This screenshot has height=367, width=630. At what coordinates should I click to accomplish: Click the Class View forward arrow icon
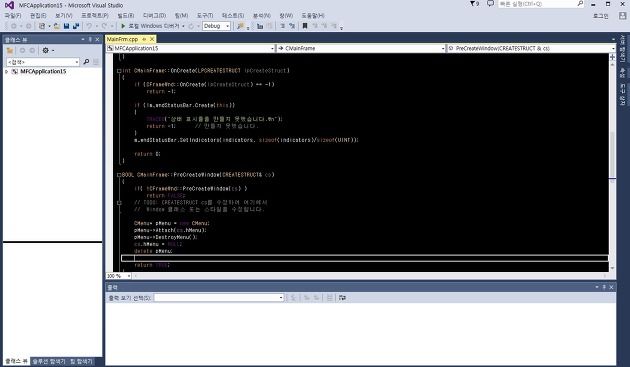coord(33,51)
